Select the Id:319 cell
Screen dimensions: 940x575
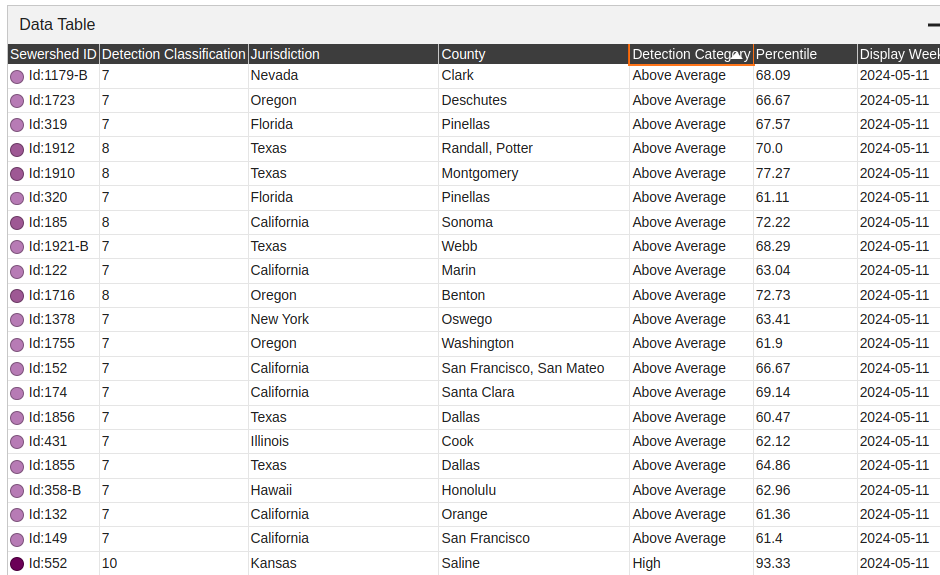point(53,125)
